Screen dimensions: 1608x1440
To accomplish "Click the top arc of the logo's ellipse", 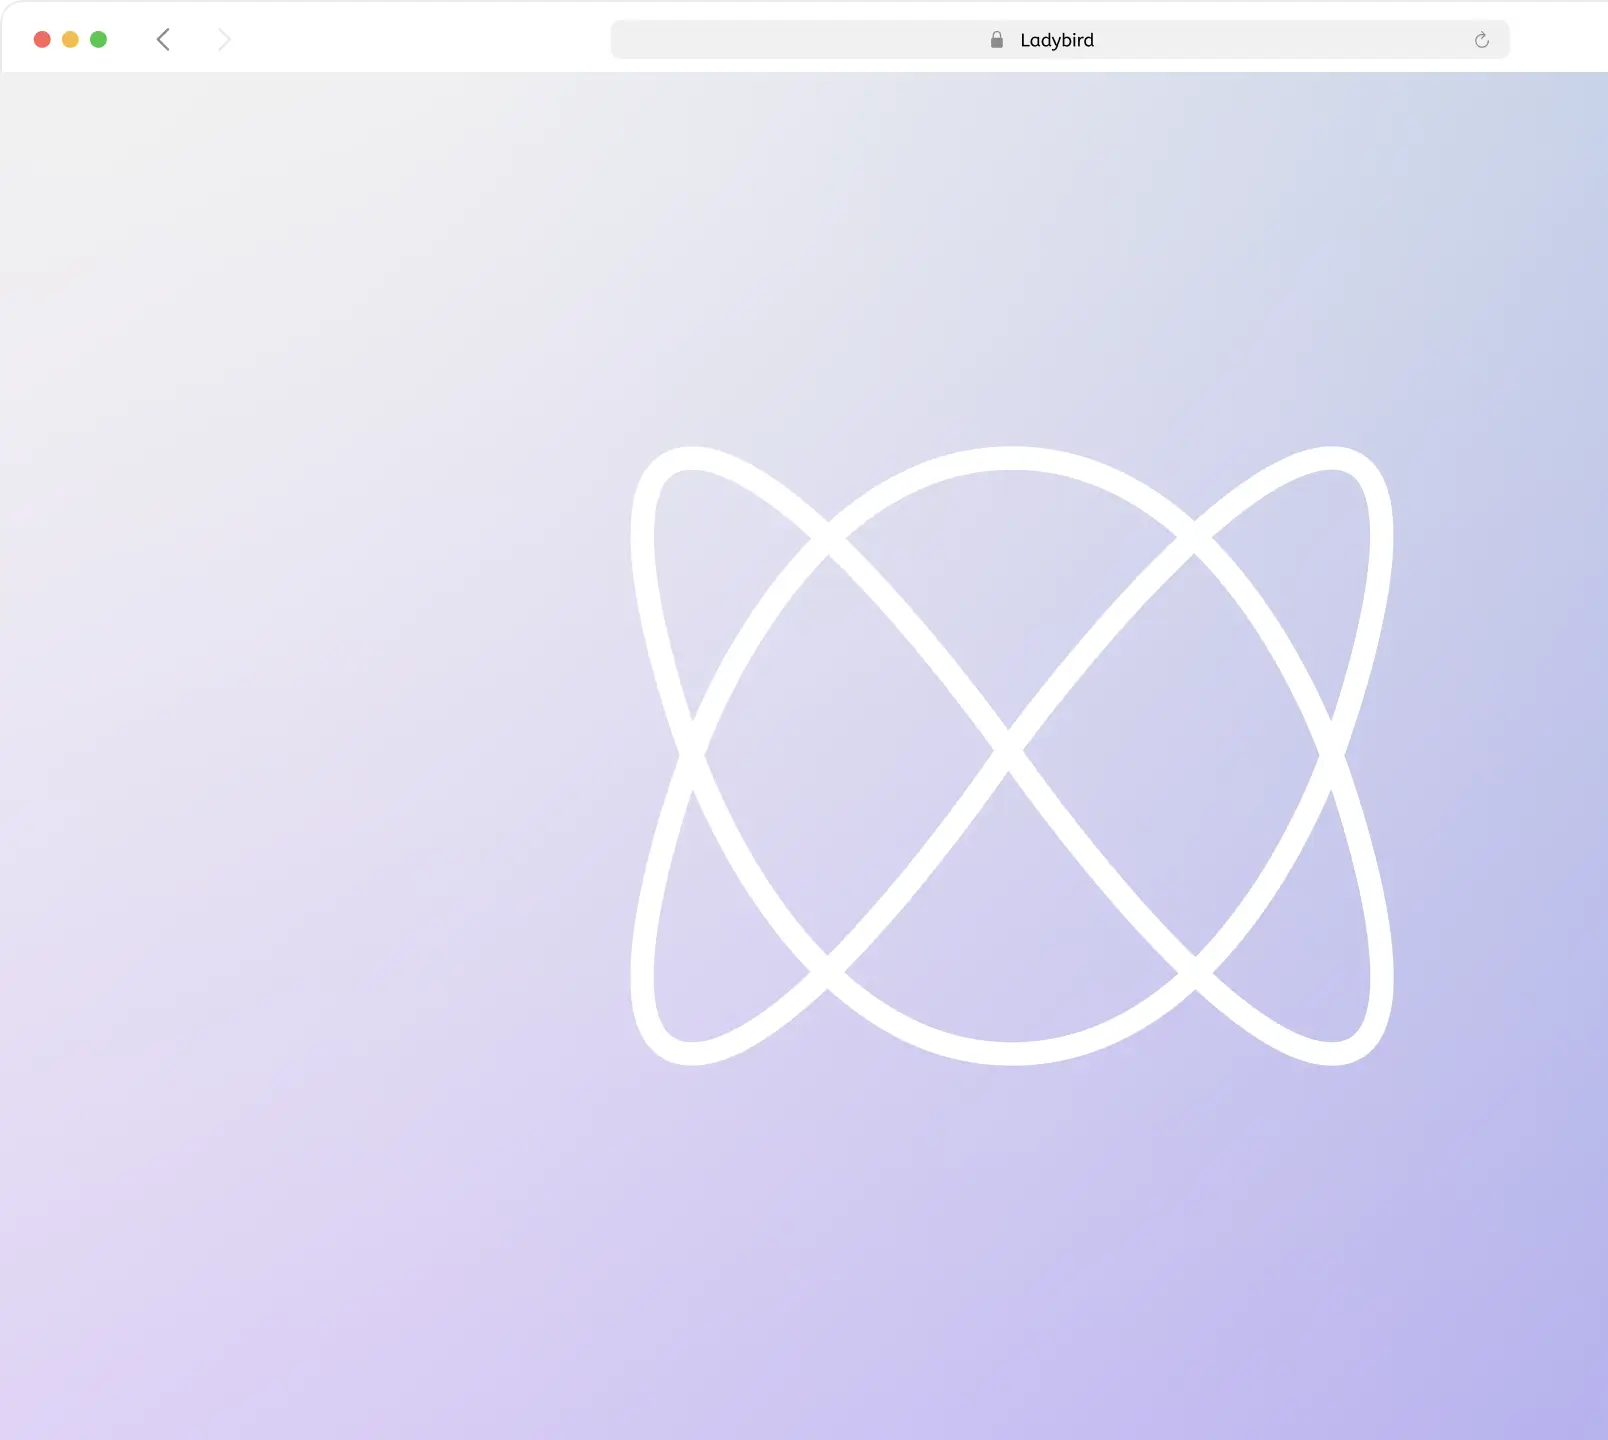I will 1012,458.
